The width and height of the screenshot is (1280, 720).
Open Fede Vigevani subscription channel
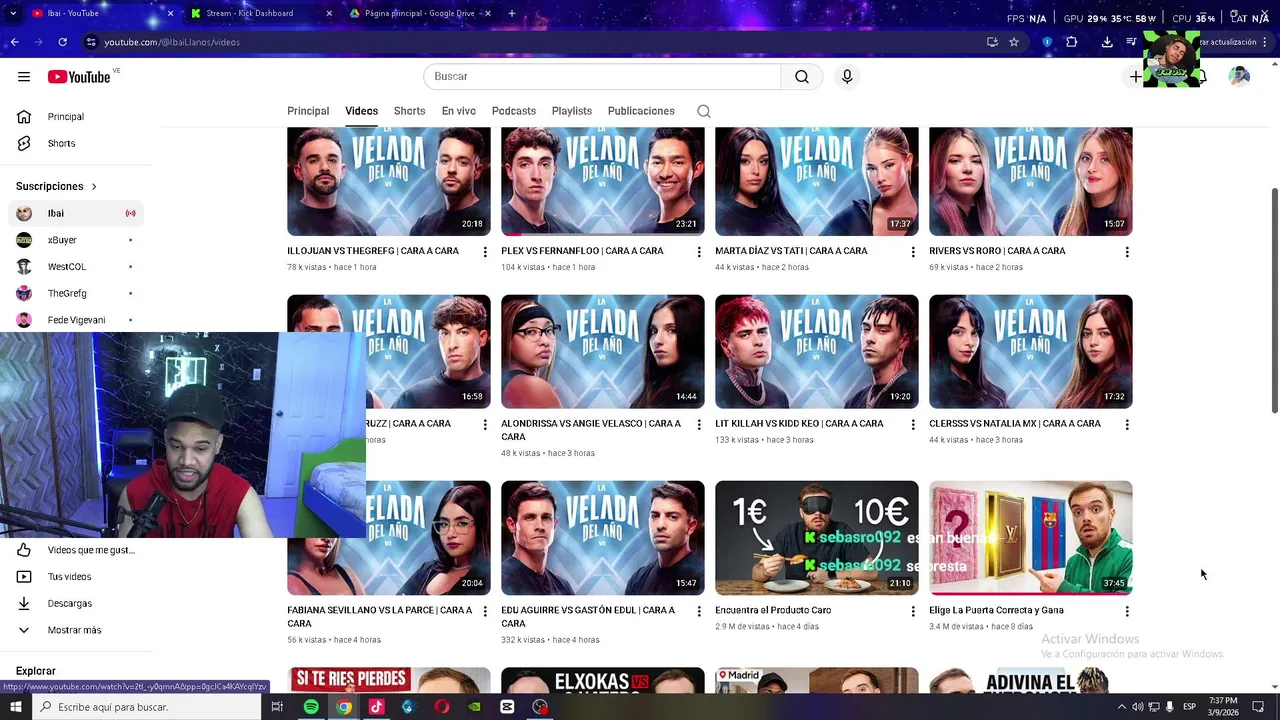[76, 320]
